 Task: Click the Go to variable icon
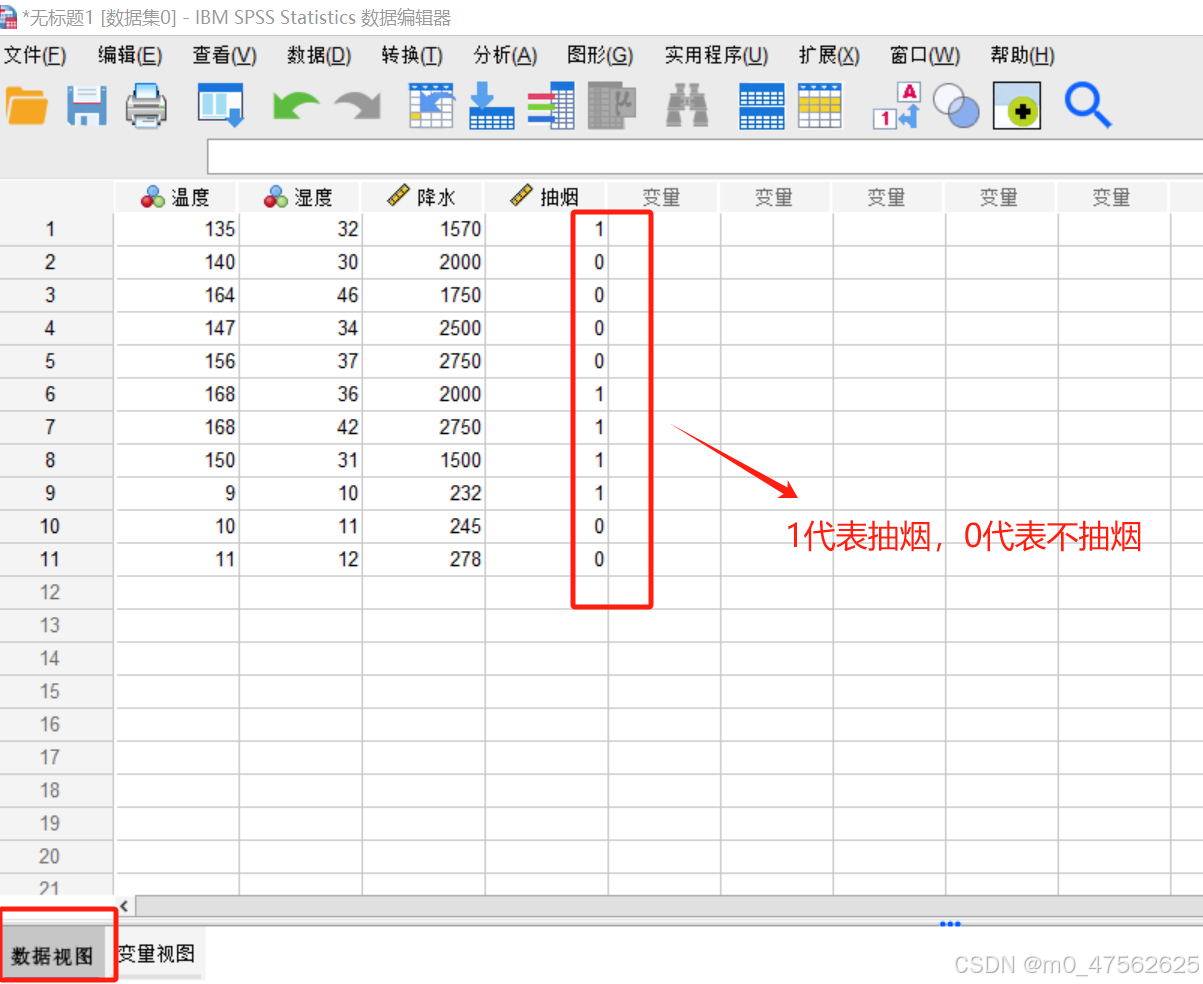click(x=492, y=105)
